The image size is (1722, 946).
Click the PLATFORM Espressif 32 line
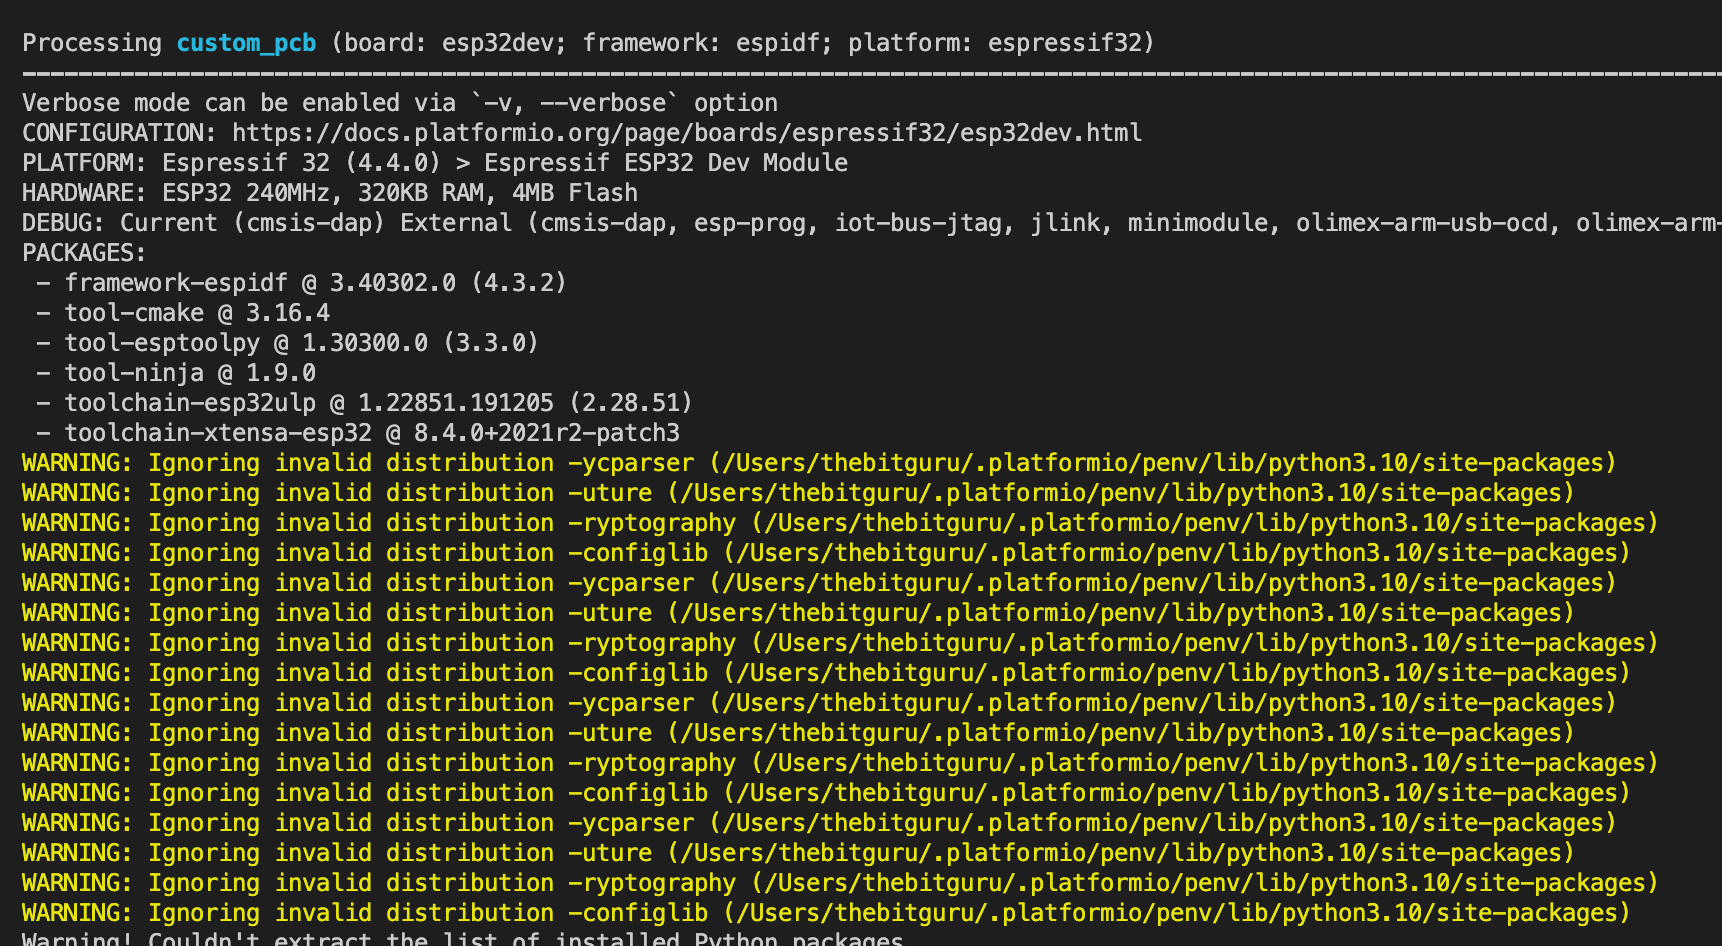pos(434,163)
